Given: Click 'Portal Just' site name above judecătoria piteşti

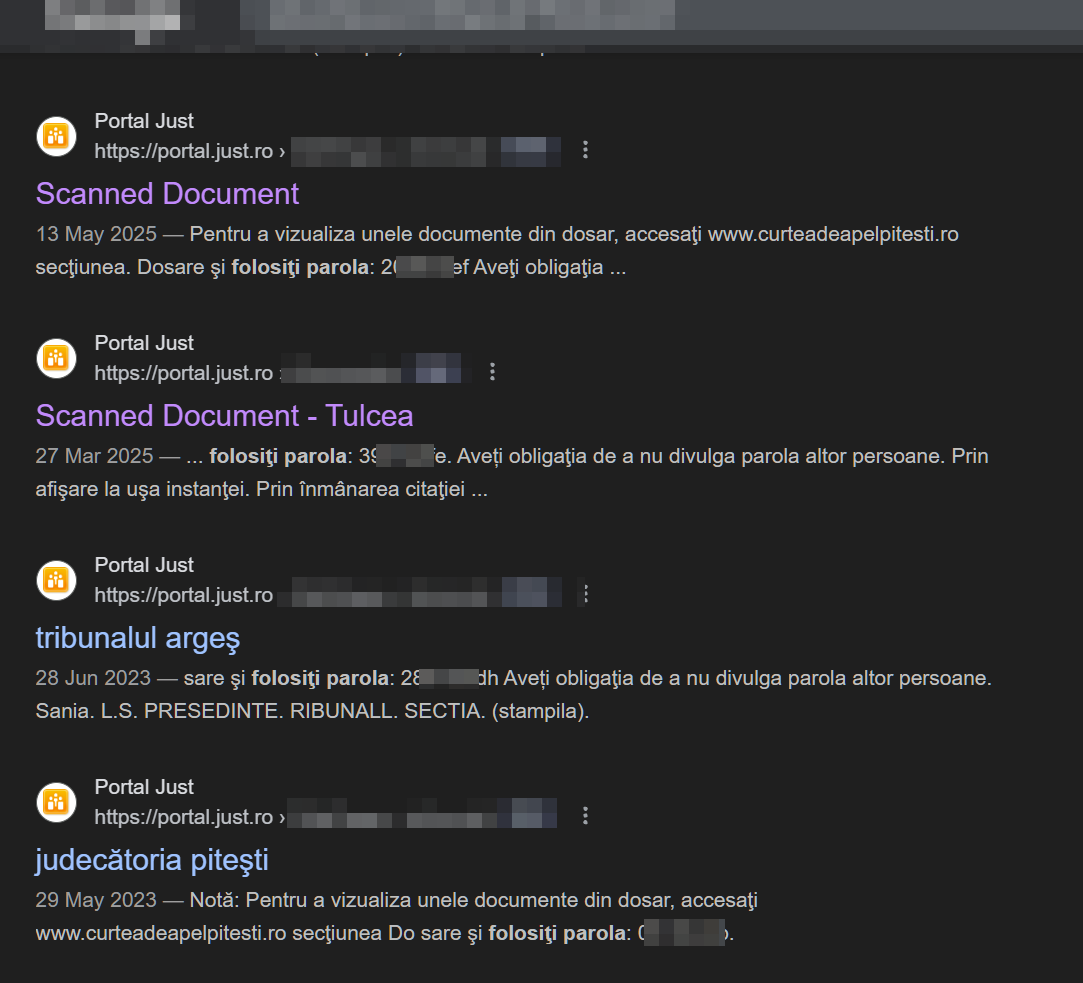Looking at the screenshot, I should (144, 787).
